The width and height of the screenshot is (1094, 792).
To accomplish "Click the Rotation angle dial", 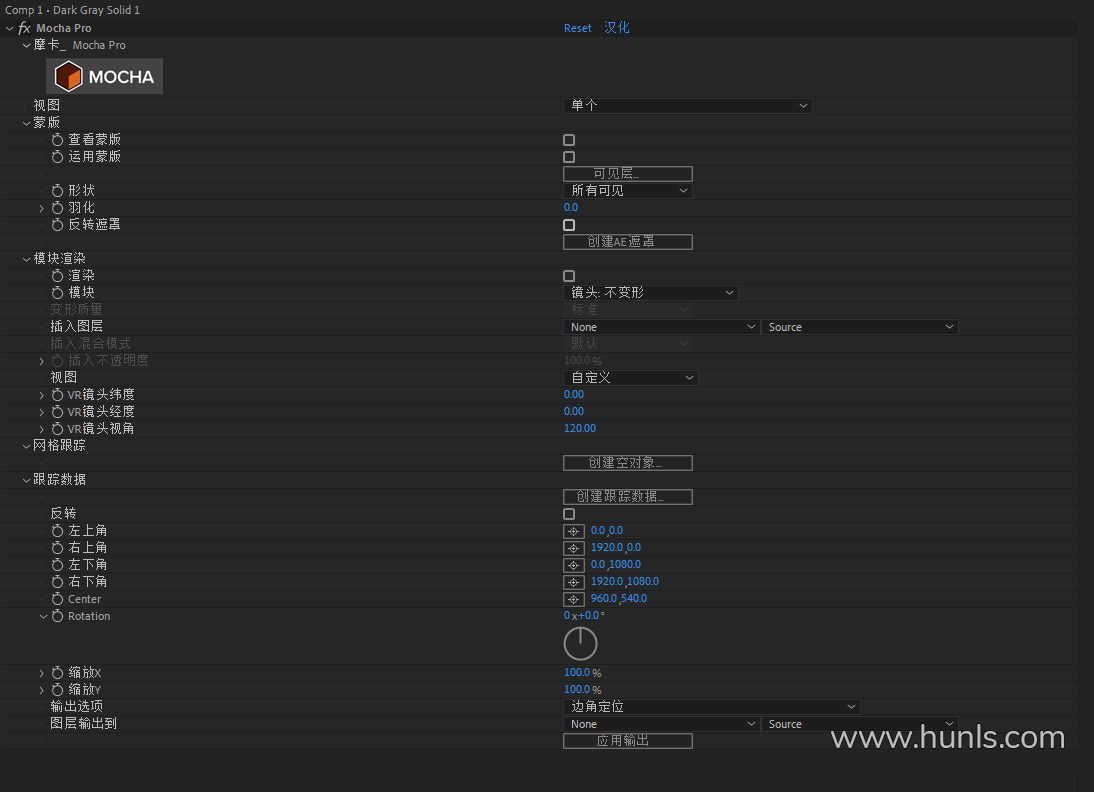I will [580, 643].
